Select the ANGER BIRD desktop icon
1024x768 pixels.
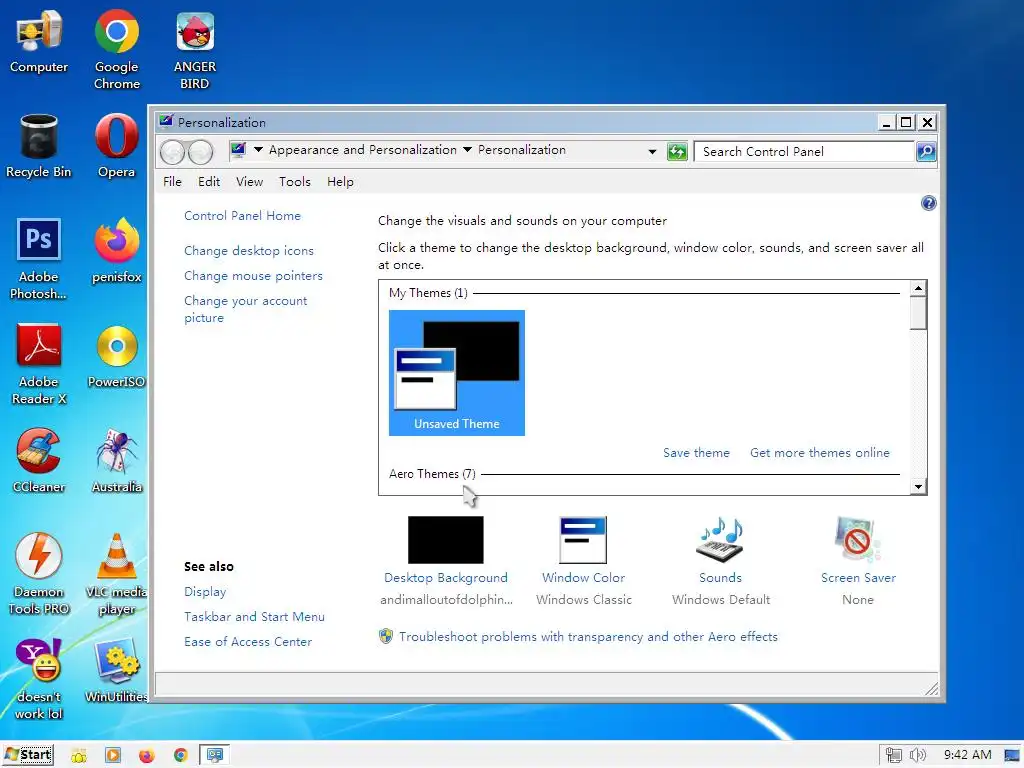click(x=195, y=50)
